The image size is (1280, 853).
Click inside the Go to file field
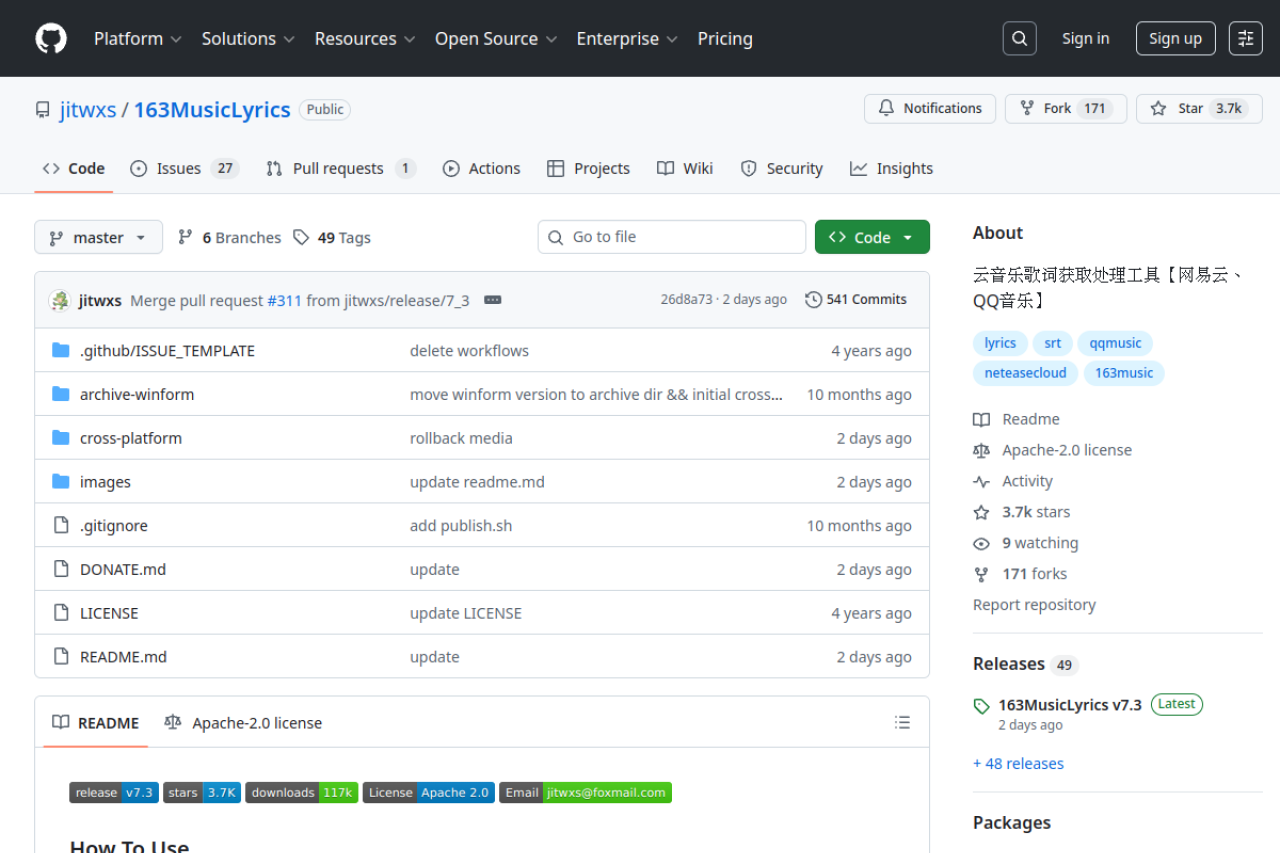coord(671,237)
